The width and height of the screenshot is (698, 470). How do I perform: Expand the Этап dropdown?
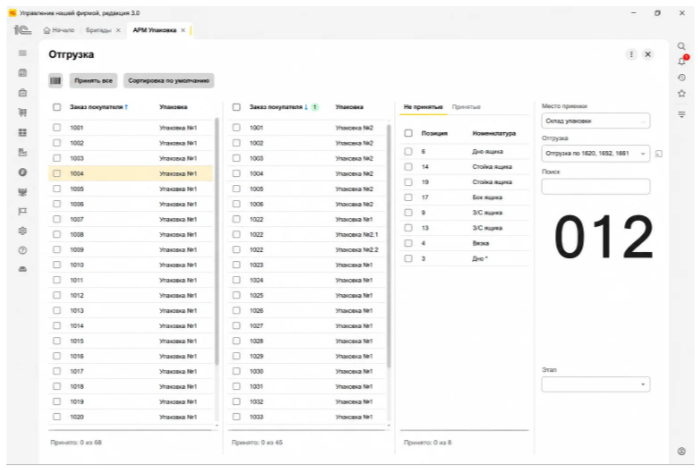tap(643, 384)
